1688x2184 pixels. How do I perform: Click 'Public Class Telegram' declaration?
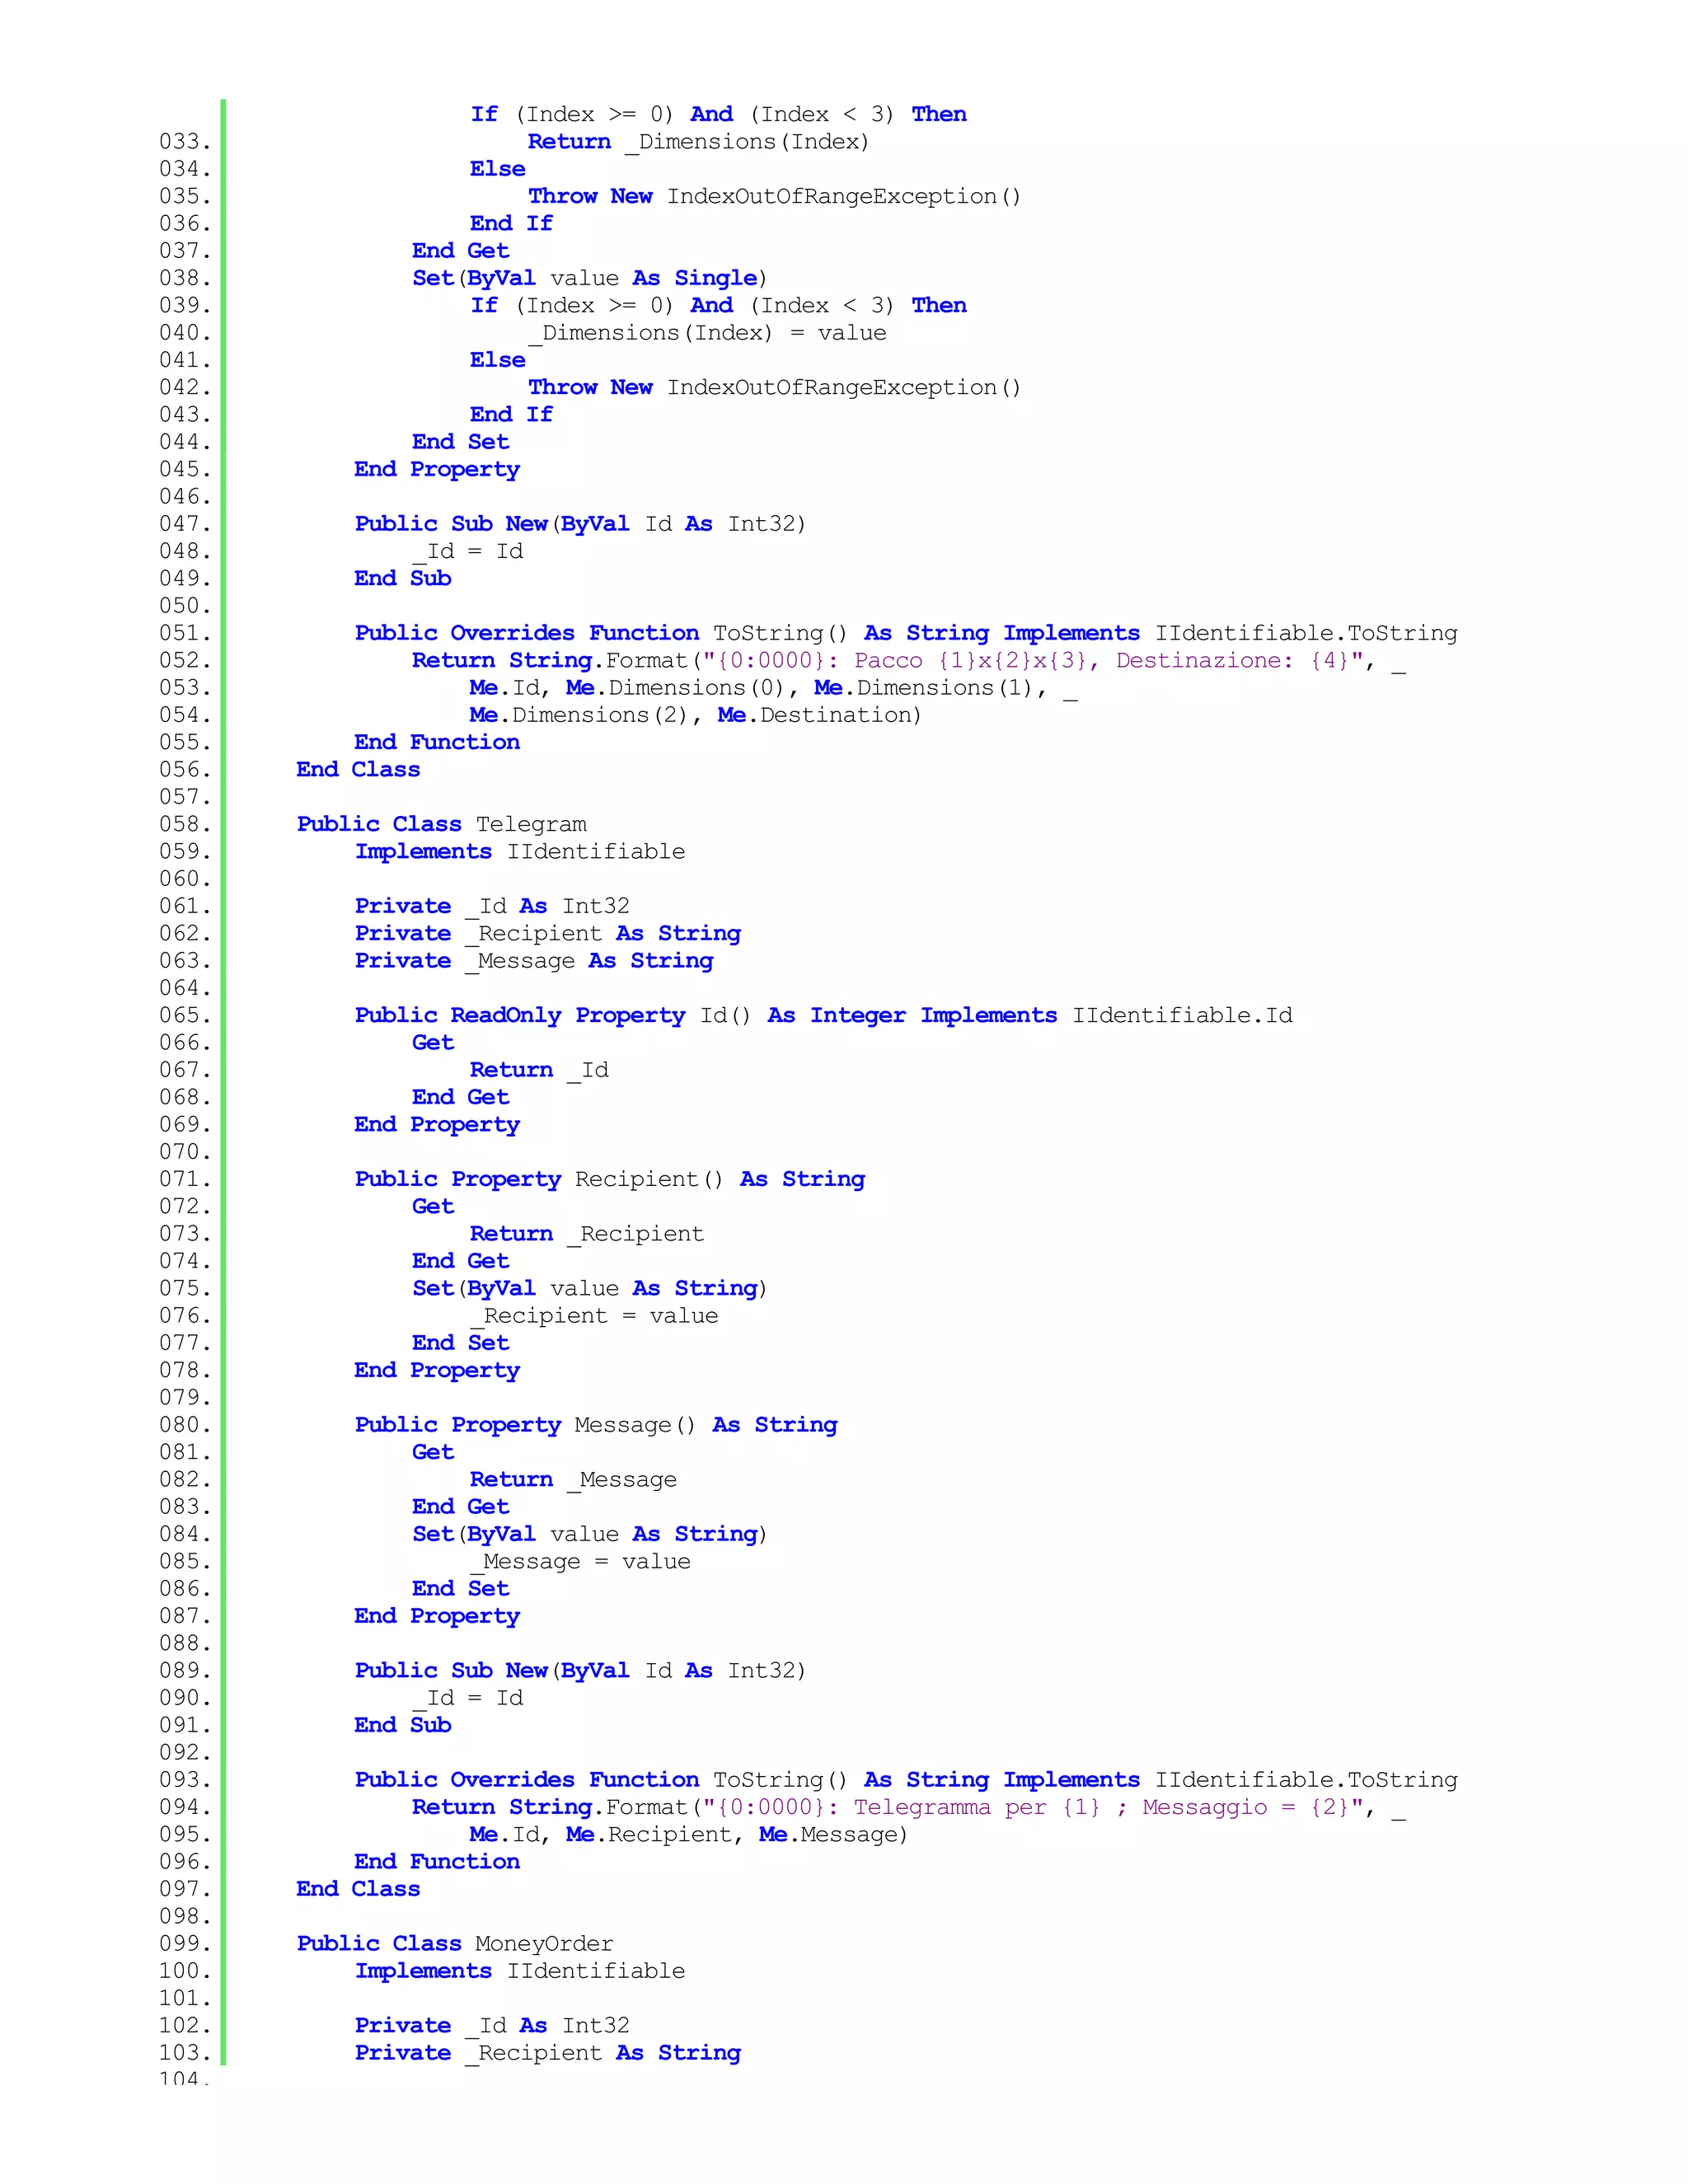(441, 824)
